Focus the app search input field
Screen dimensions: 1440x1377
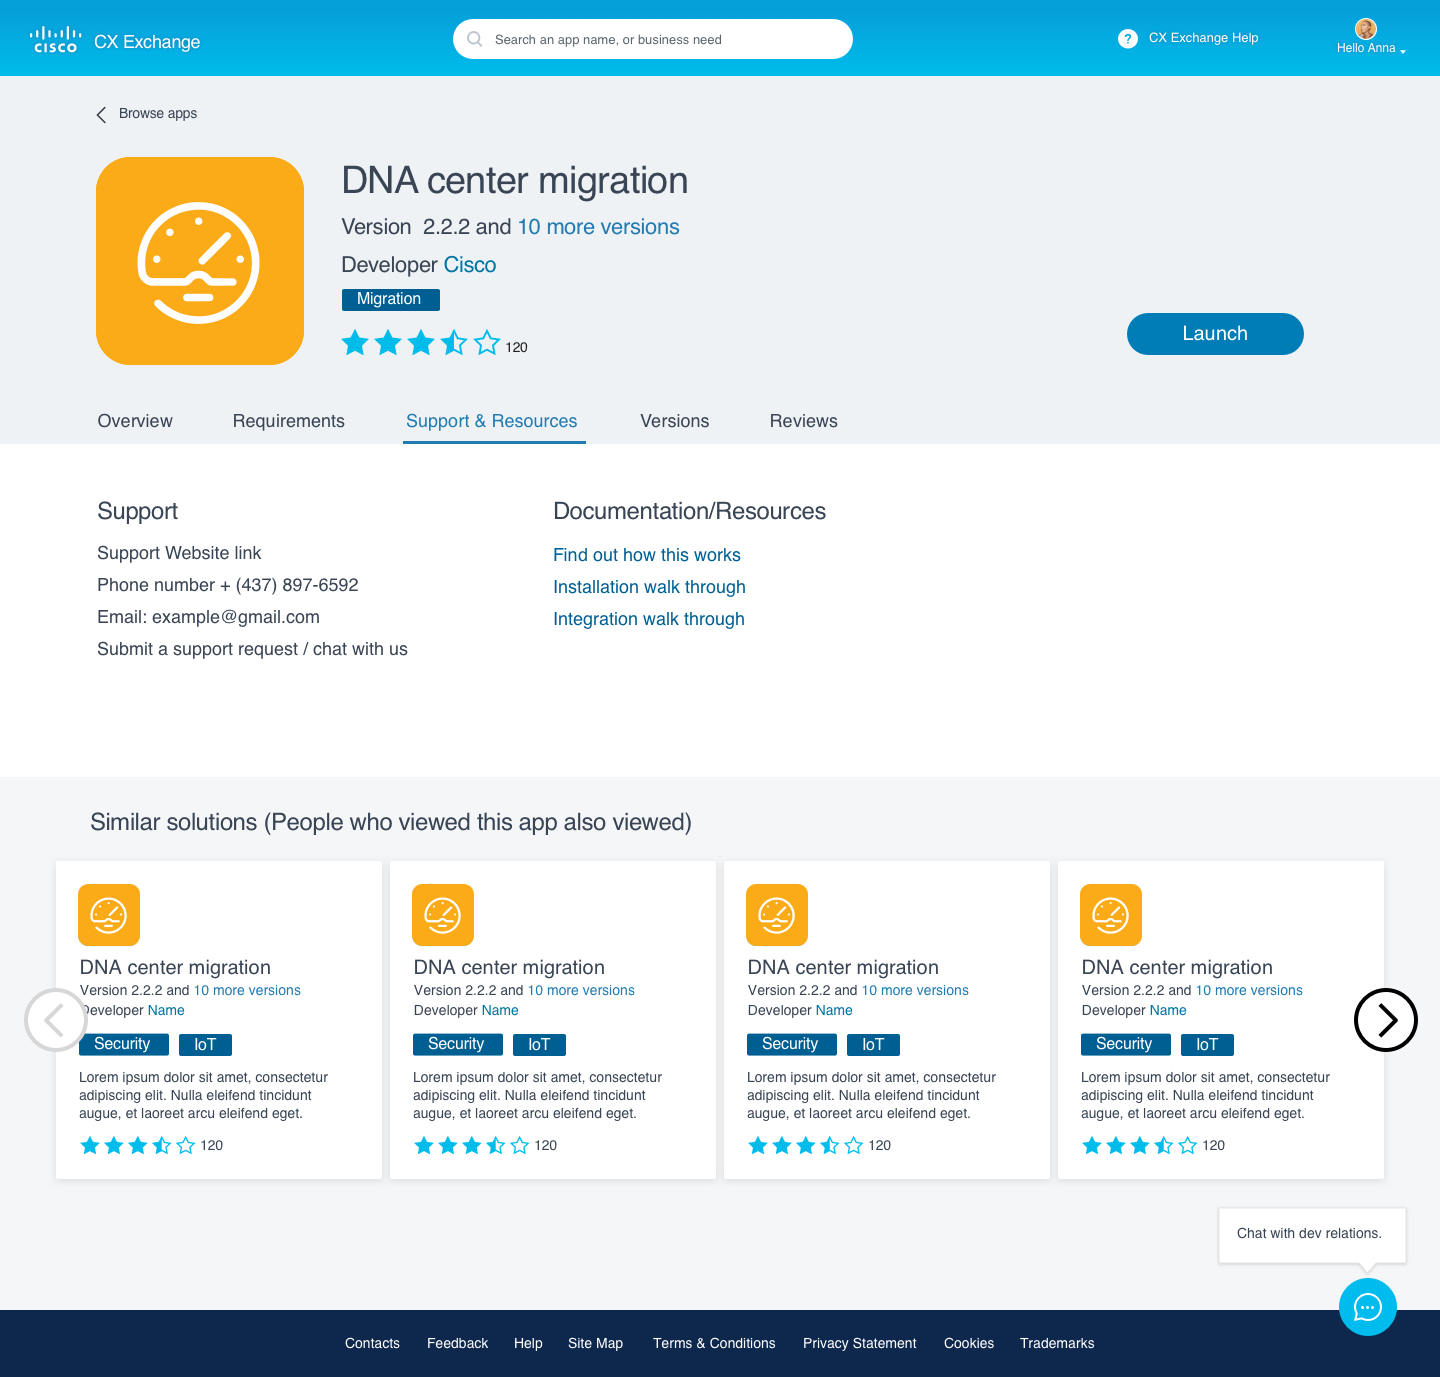[x=653, y=39]
